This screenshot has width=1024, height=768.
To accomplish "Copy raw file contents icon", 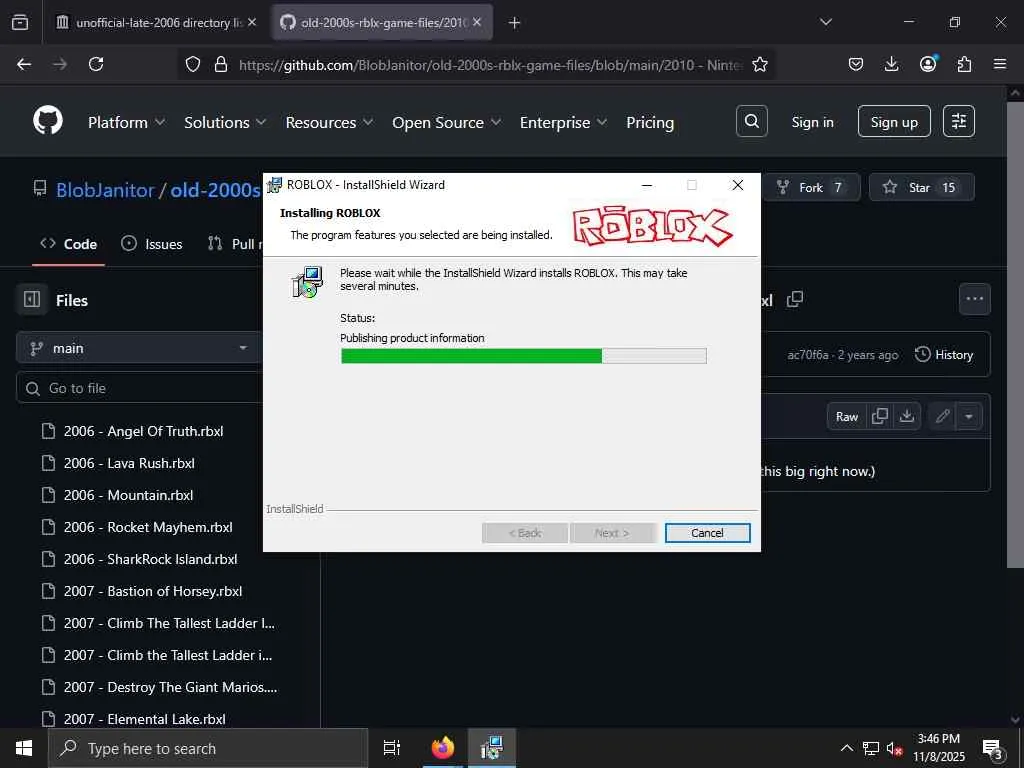I will (x=880, y=416).
